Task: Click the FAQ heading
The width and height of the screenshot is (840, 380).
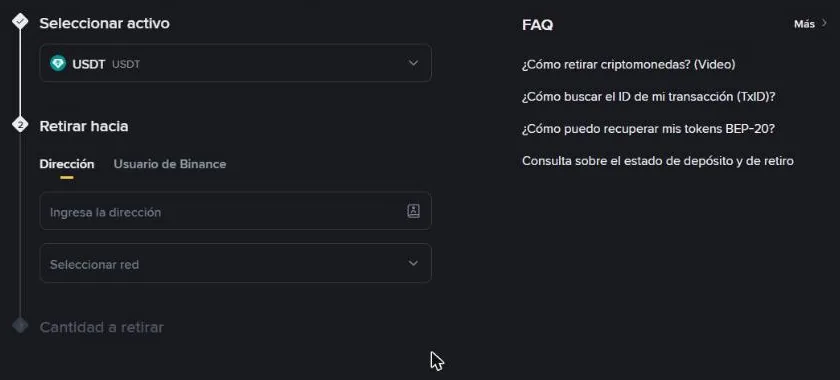Action: point(537,25)
